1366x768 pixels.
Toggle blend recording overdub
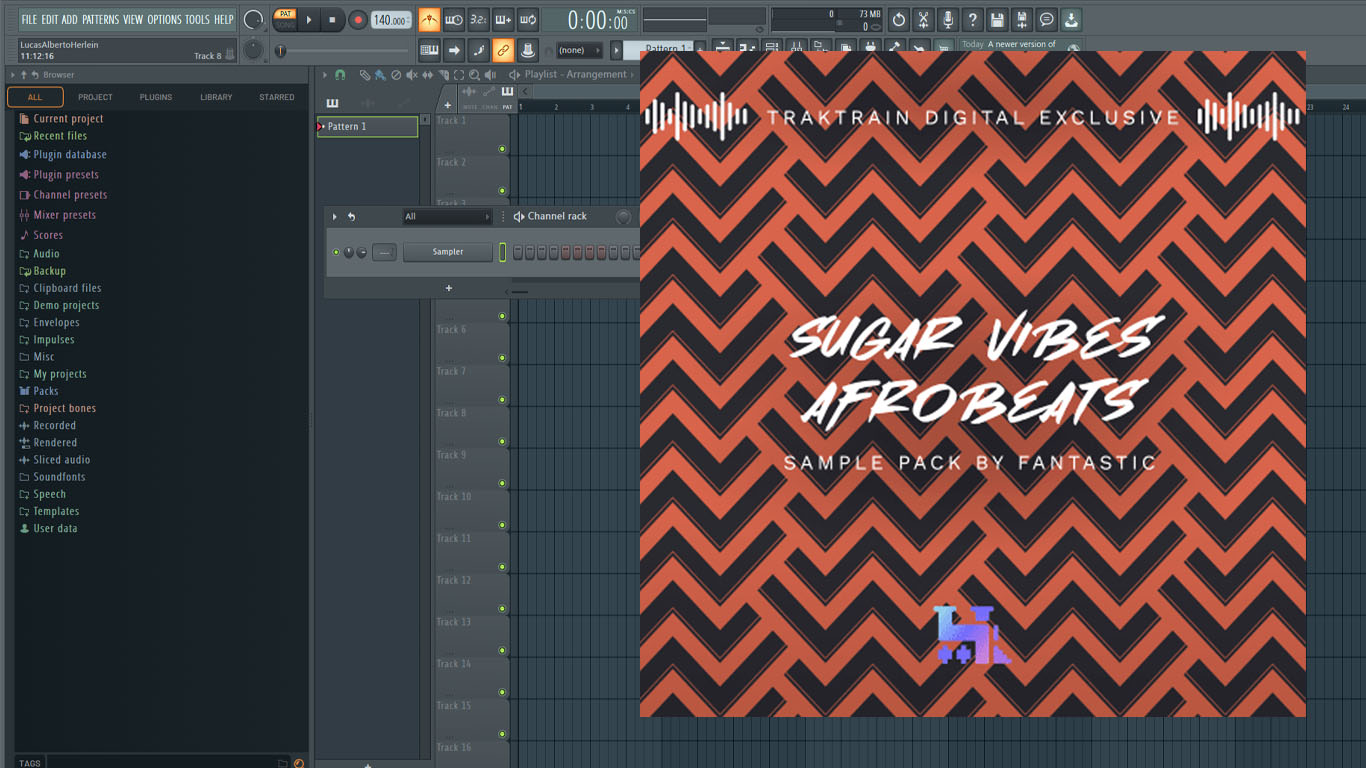pos(503,20)
